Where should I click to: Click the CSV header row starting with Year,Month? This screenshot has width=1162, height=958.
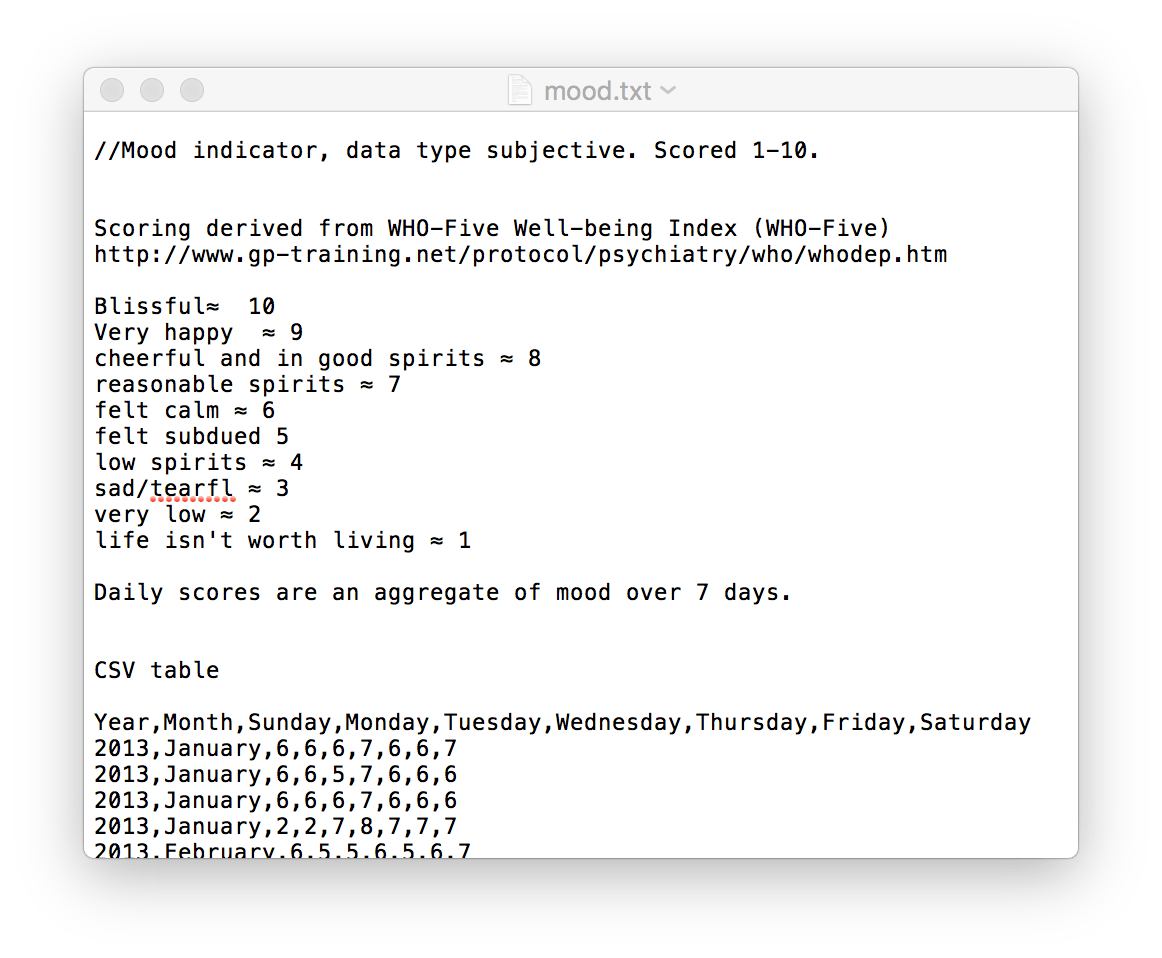562,722
